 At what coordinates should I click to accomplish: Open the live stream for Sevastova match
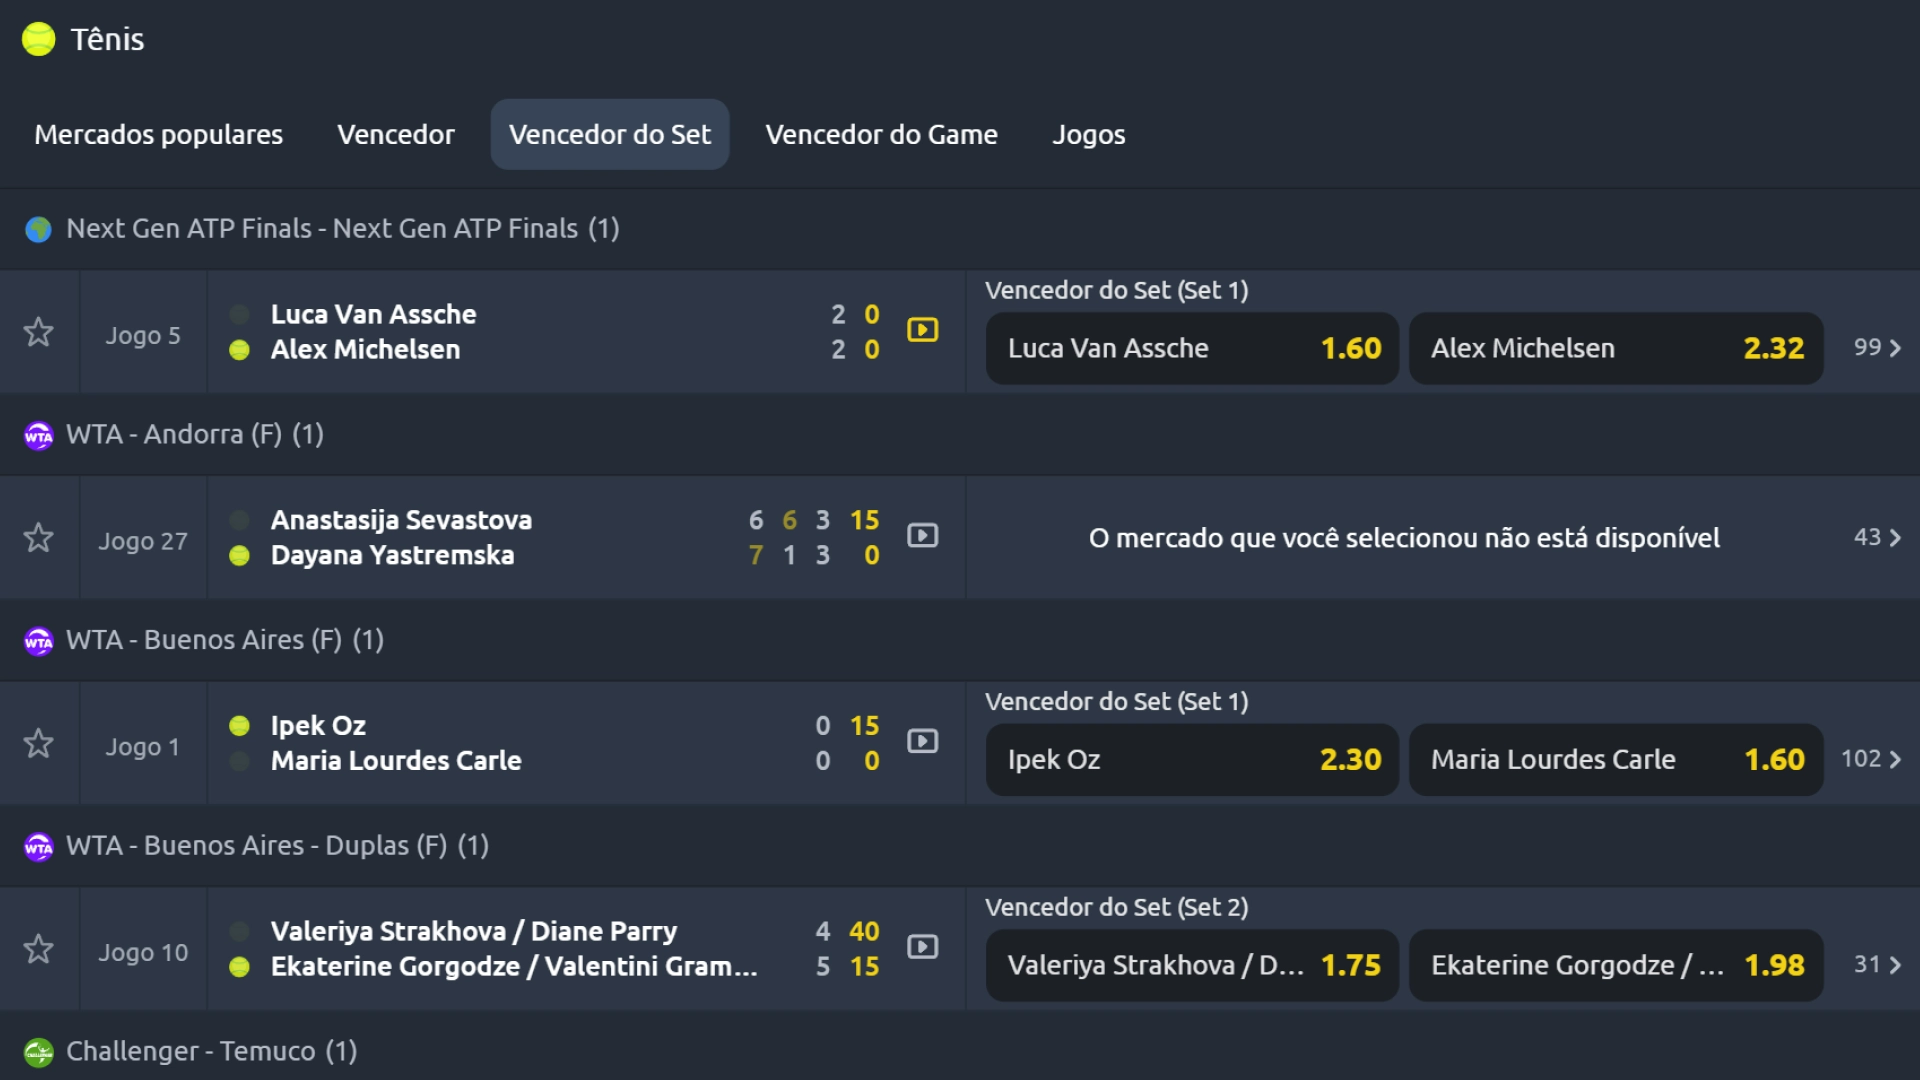(922, 536)
